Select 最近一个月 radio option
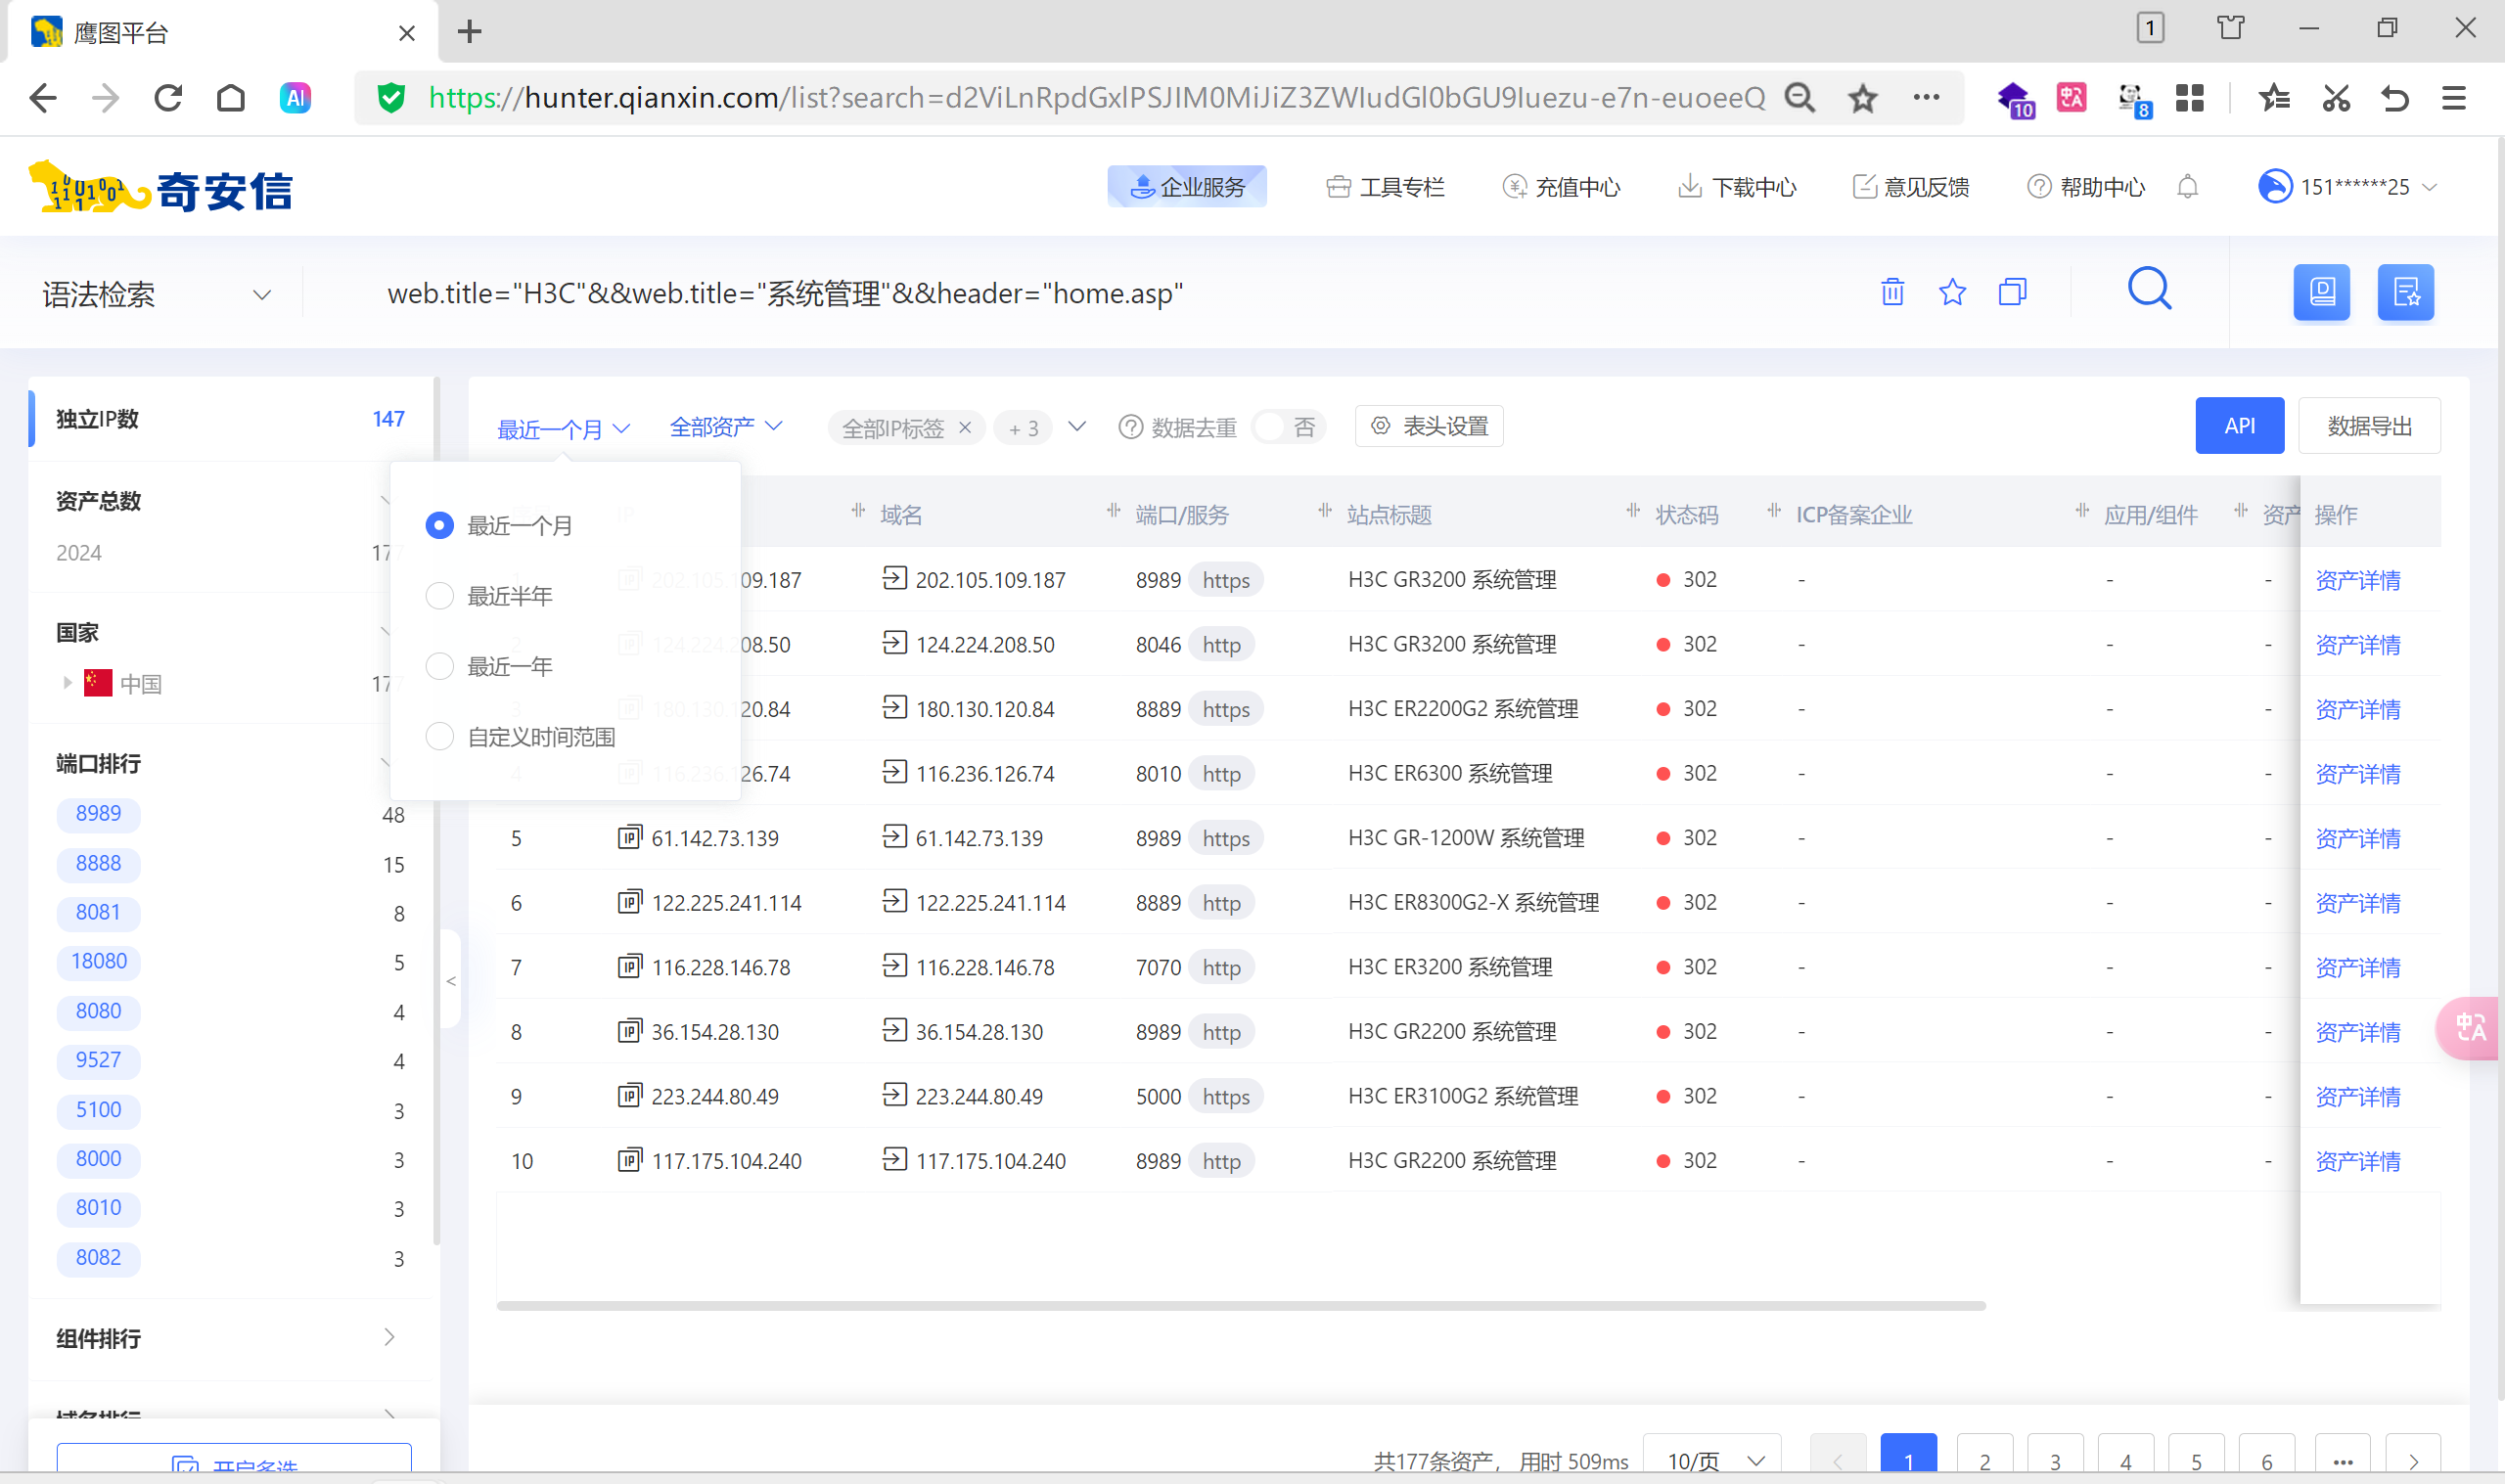Image resolution: width=2505 pixels, height=1484 pixels. coord(440,525)
